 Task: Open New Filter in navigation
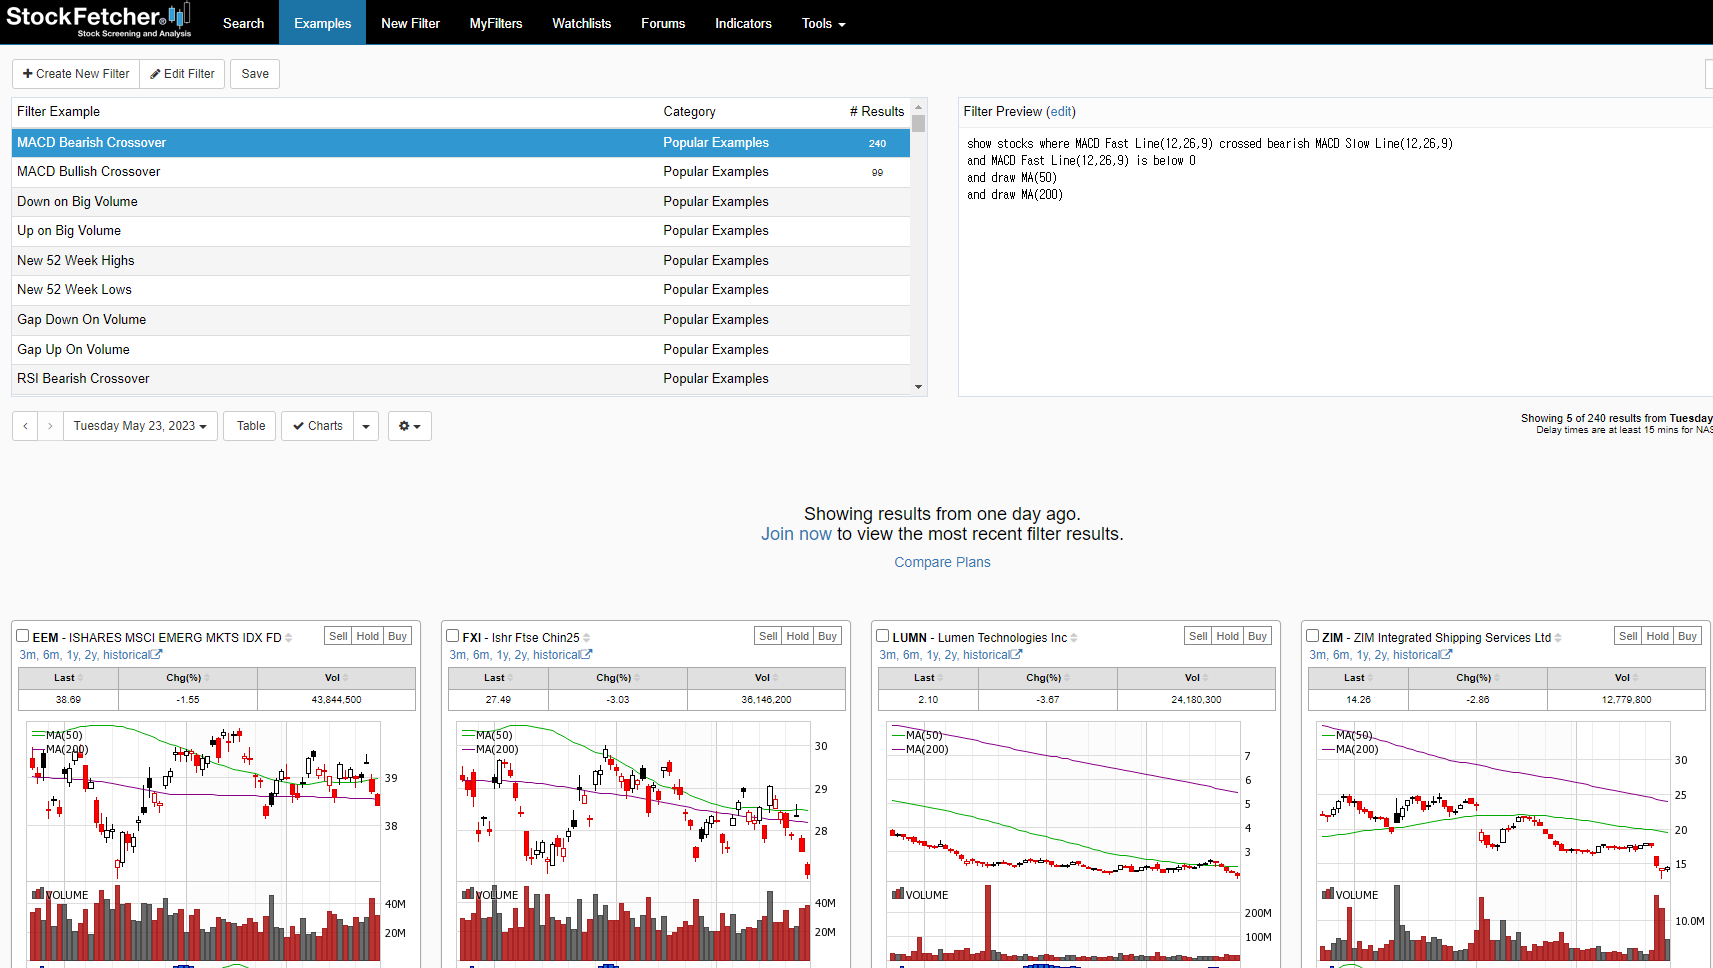[410, 23]
